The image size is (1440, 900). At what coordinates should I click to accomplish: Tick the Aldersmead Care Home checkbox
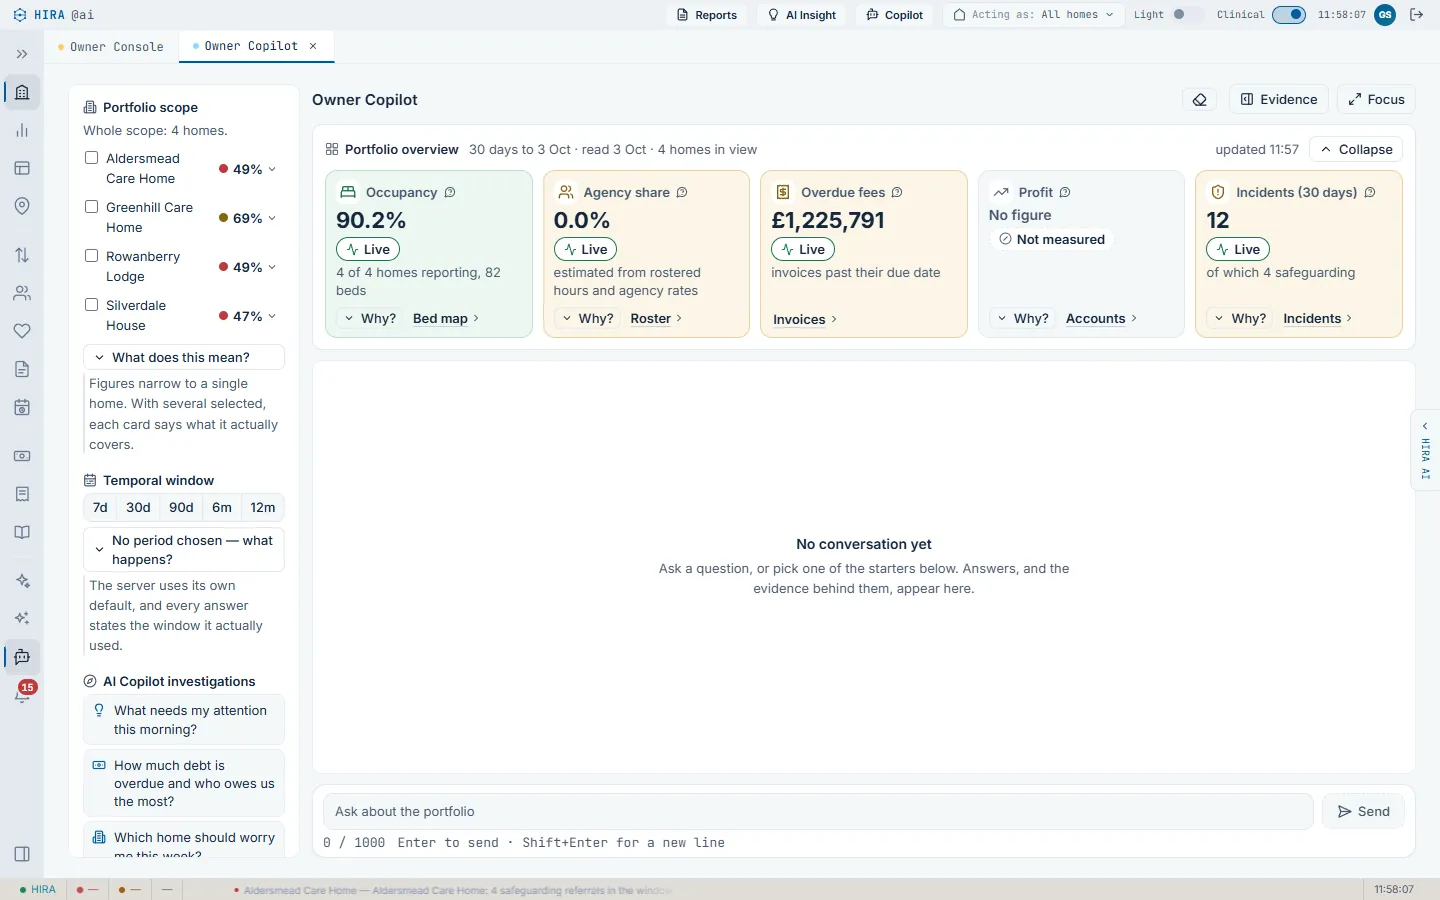[x=92, y=158]
